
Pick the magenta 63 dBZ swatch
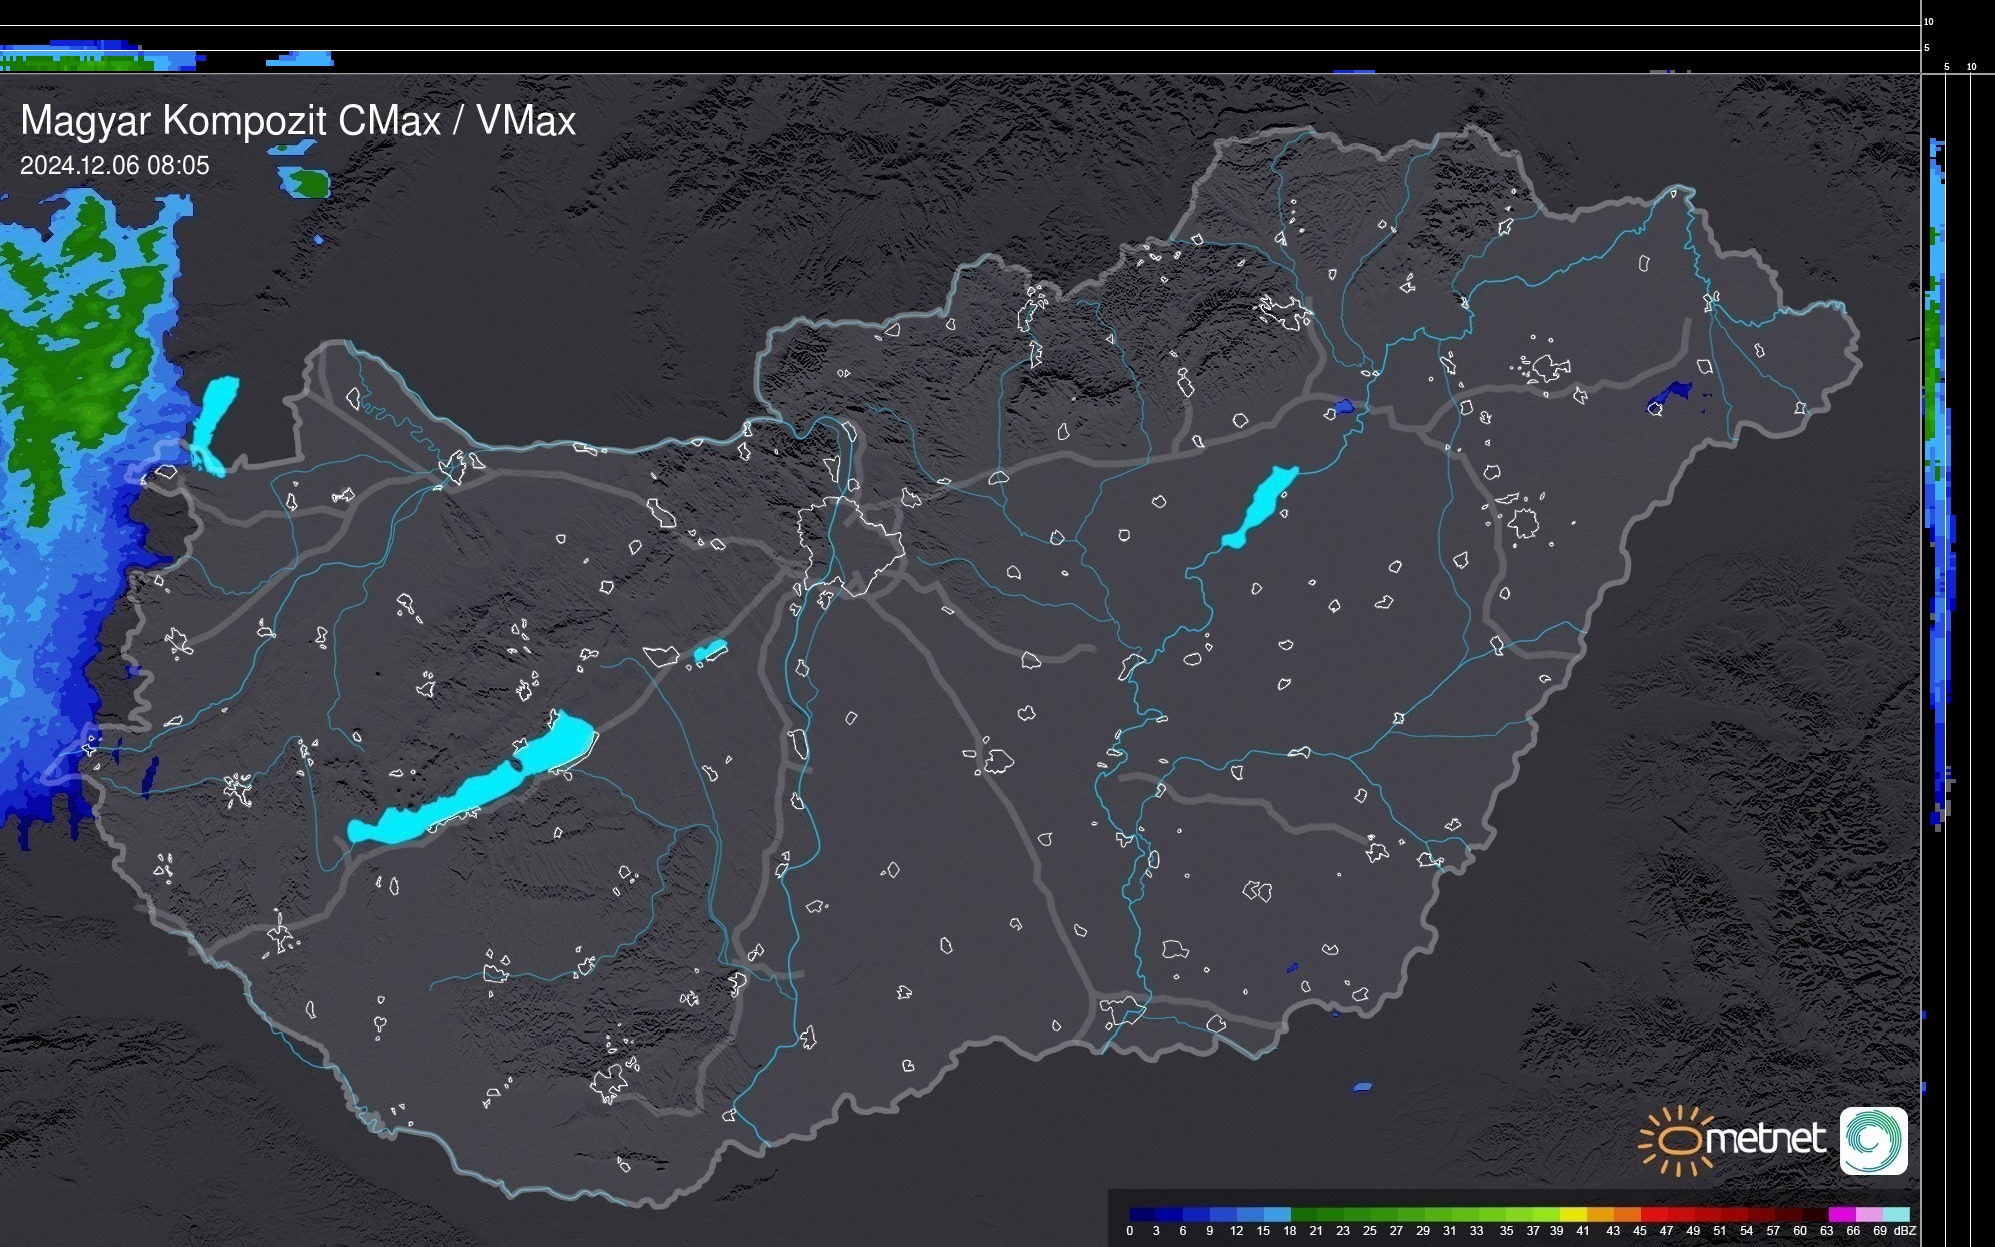1840,1214
